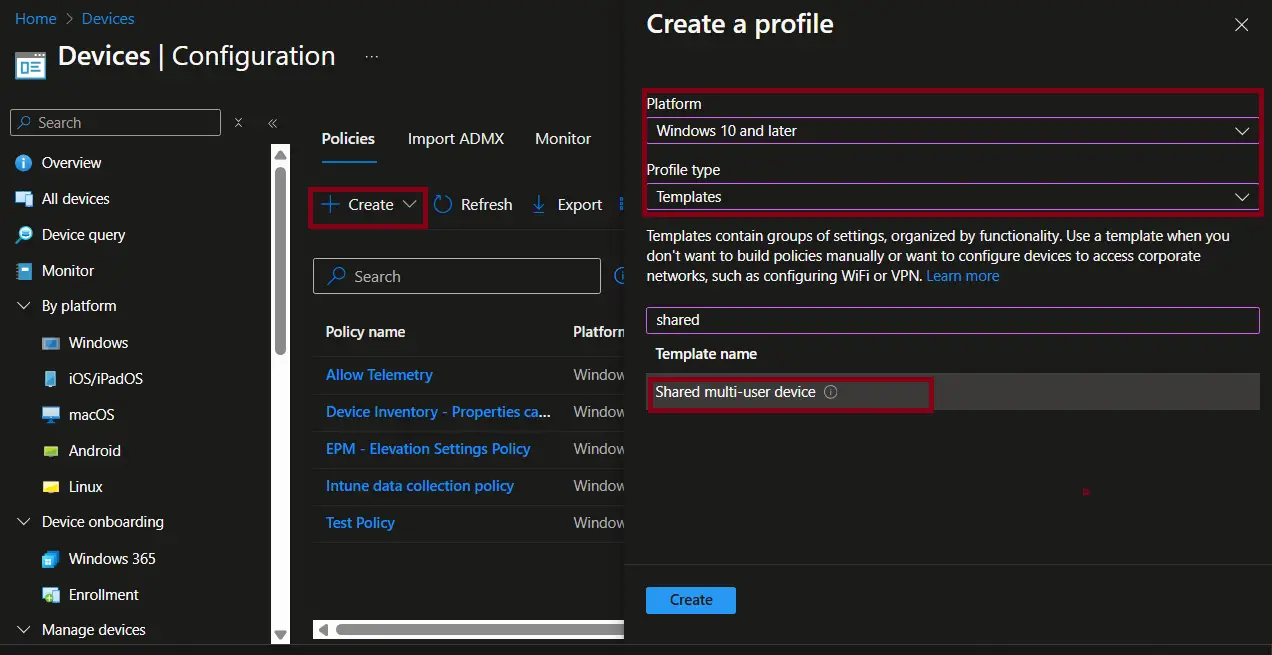Open the Profile type dropdown
This screenshot has height=655, width=1272.
[x=952, y=197]
